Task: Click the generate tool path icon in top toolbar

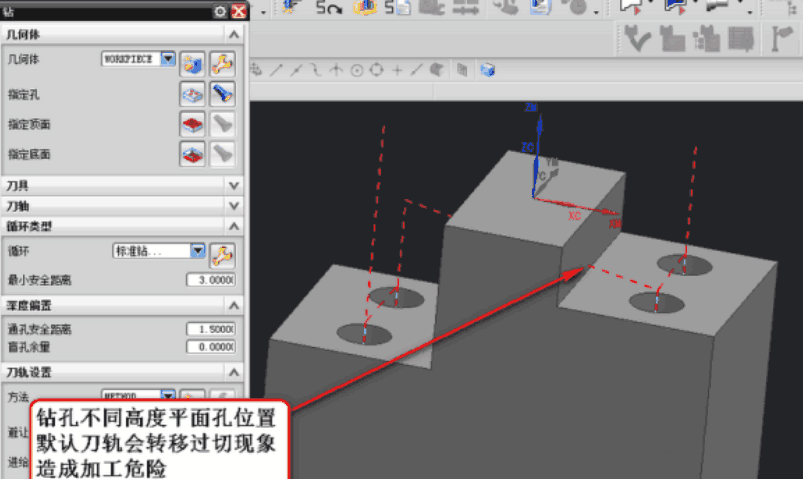Action: [290, 7]
